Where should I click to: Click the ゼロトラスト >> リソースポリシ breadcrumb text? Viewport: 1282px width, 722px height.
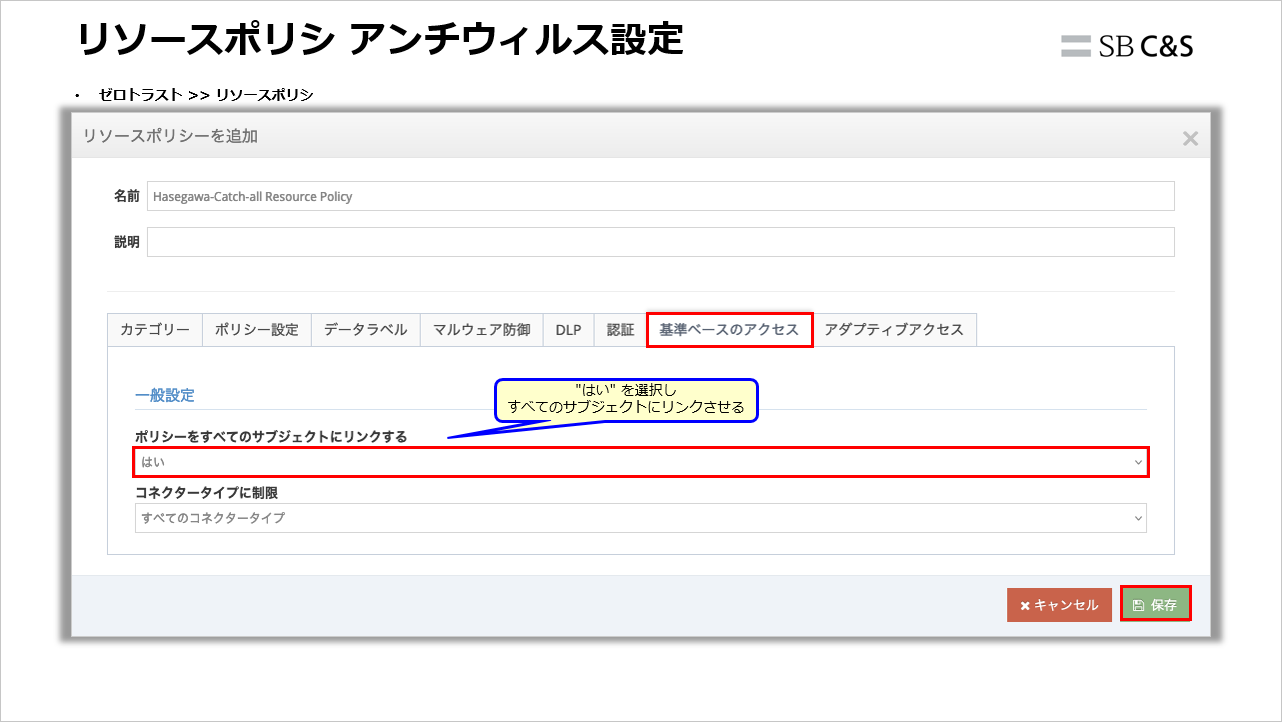[x=206, y=95]
